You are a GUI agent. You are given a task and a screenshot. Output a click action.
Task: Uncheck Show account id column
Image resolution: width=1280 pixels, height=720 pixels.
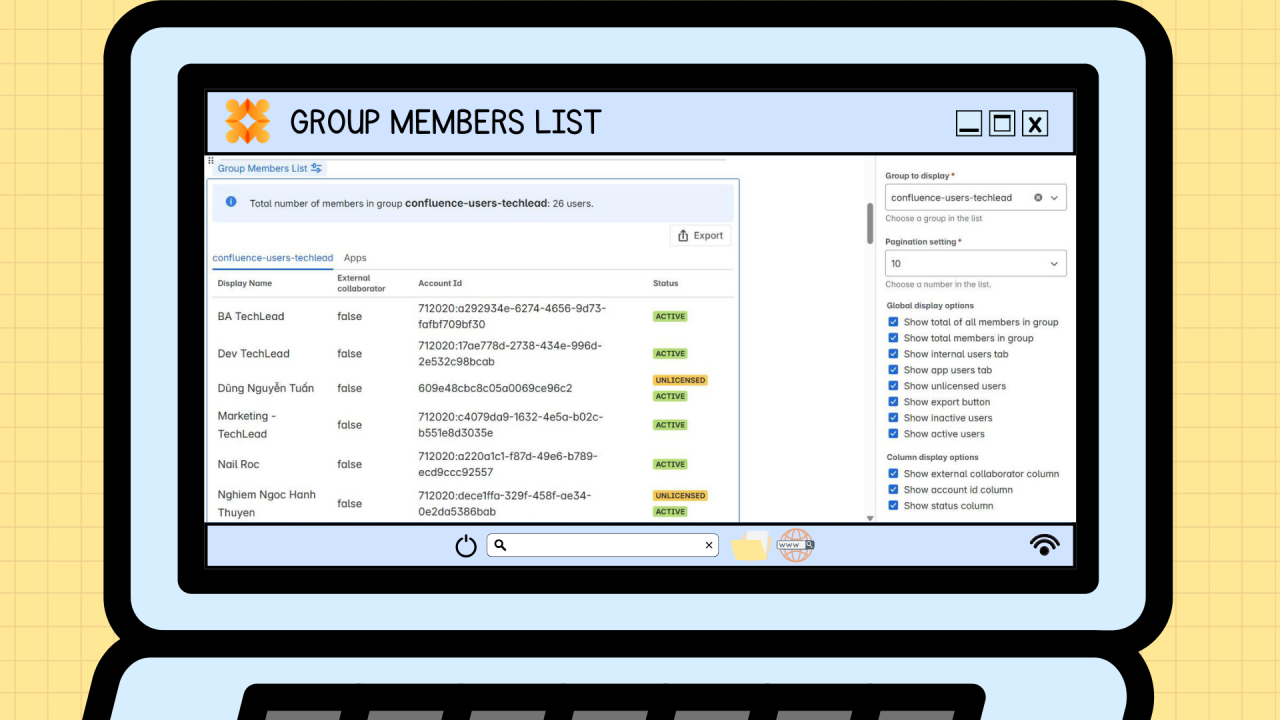tap(893, 490)
